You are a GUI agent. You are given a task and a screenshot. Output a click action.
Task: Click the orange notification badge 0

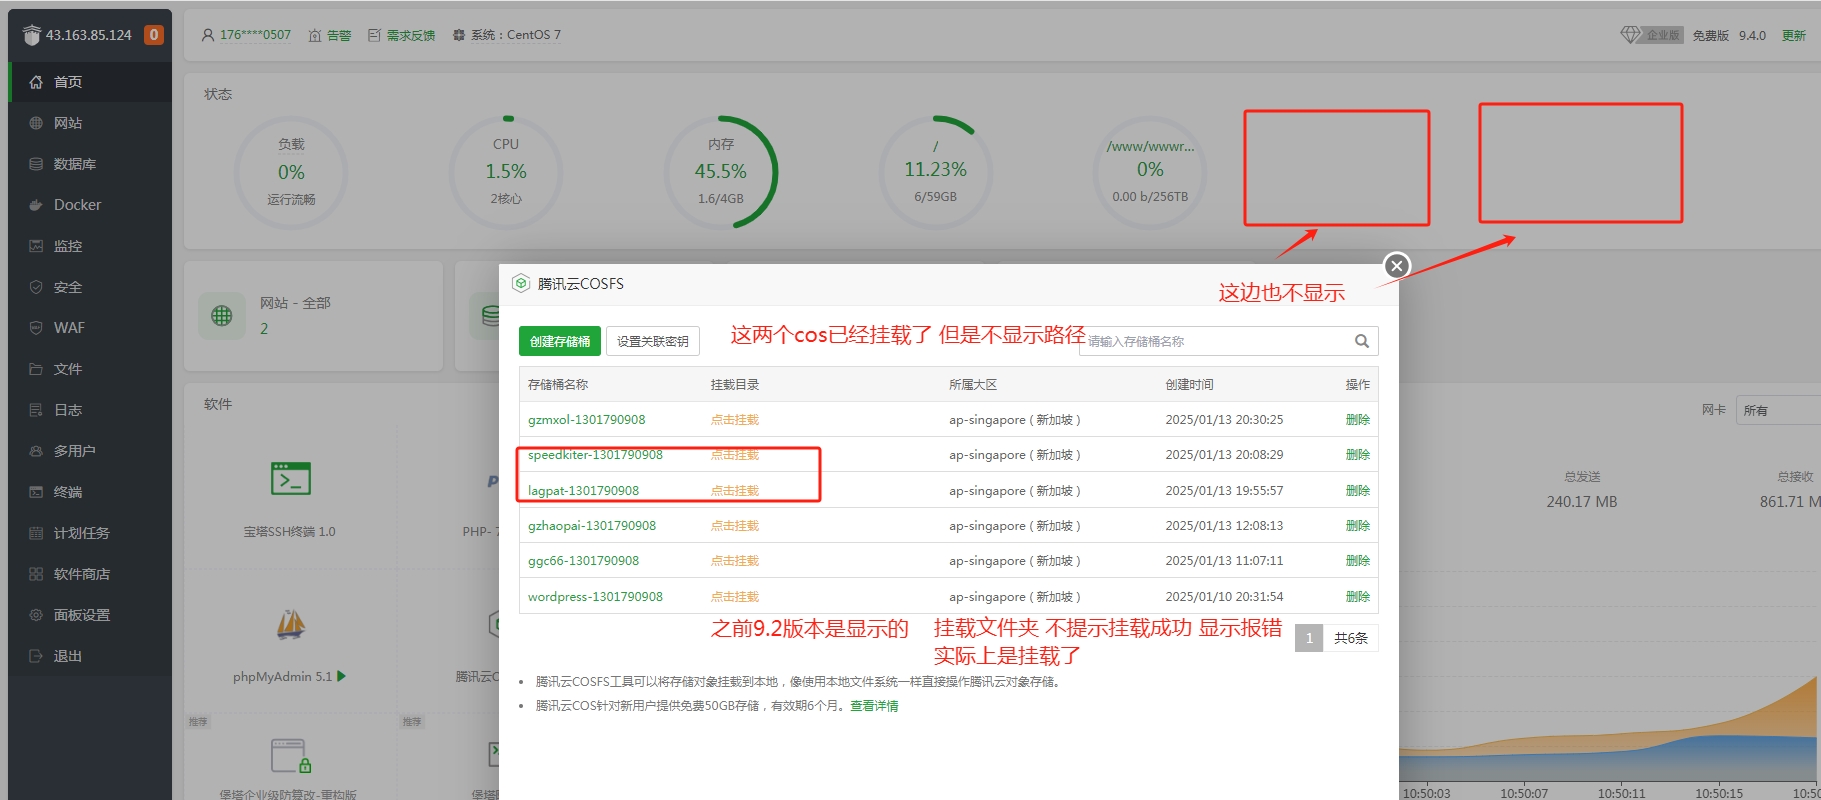pos(153,35)
